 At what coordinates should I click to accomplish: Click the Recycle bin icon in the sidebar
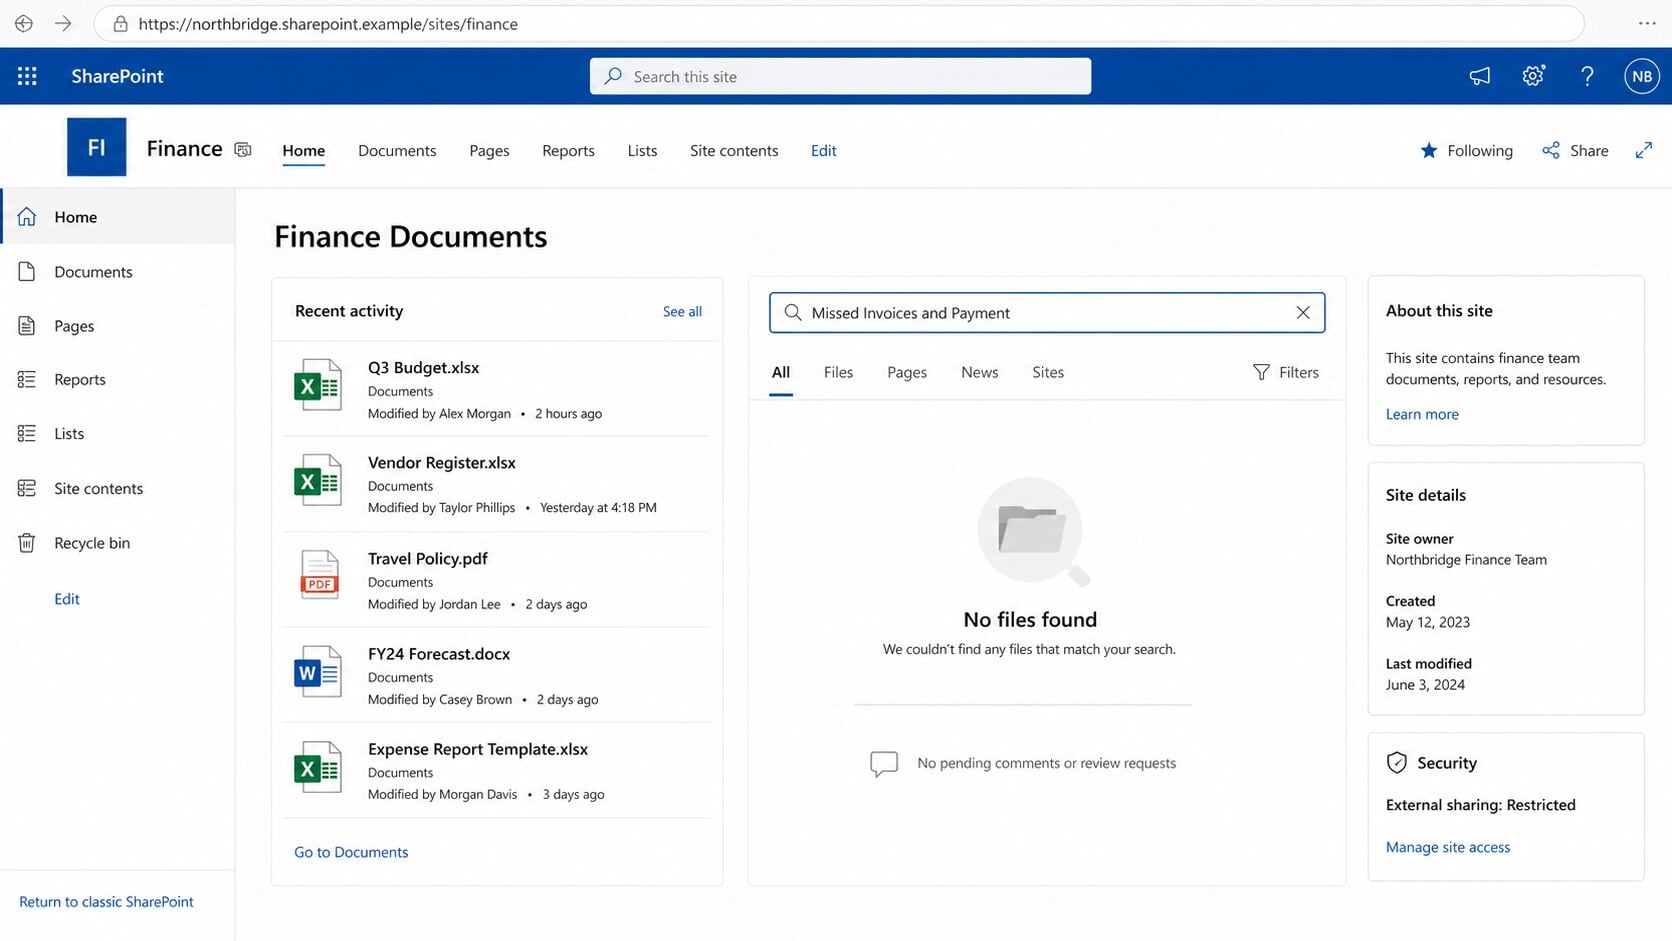(x=27, y=542)
